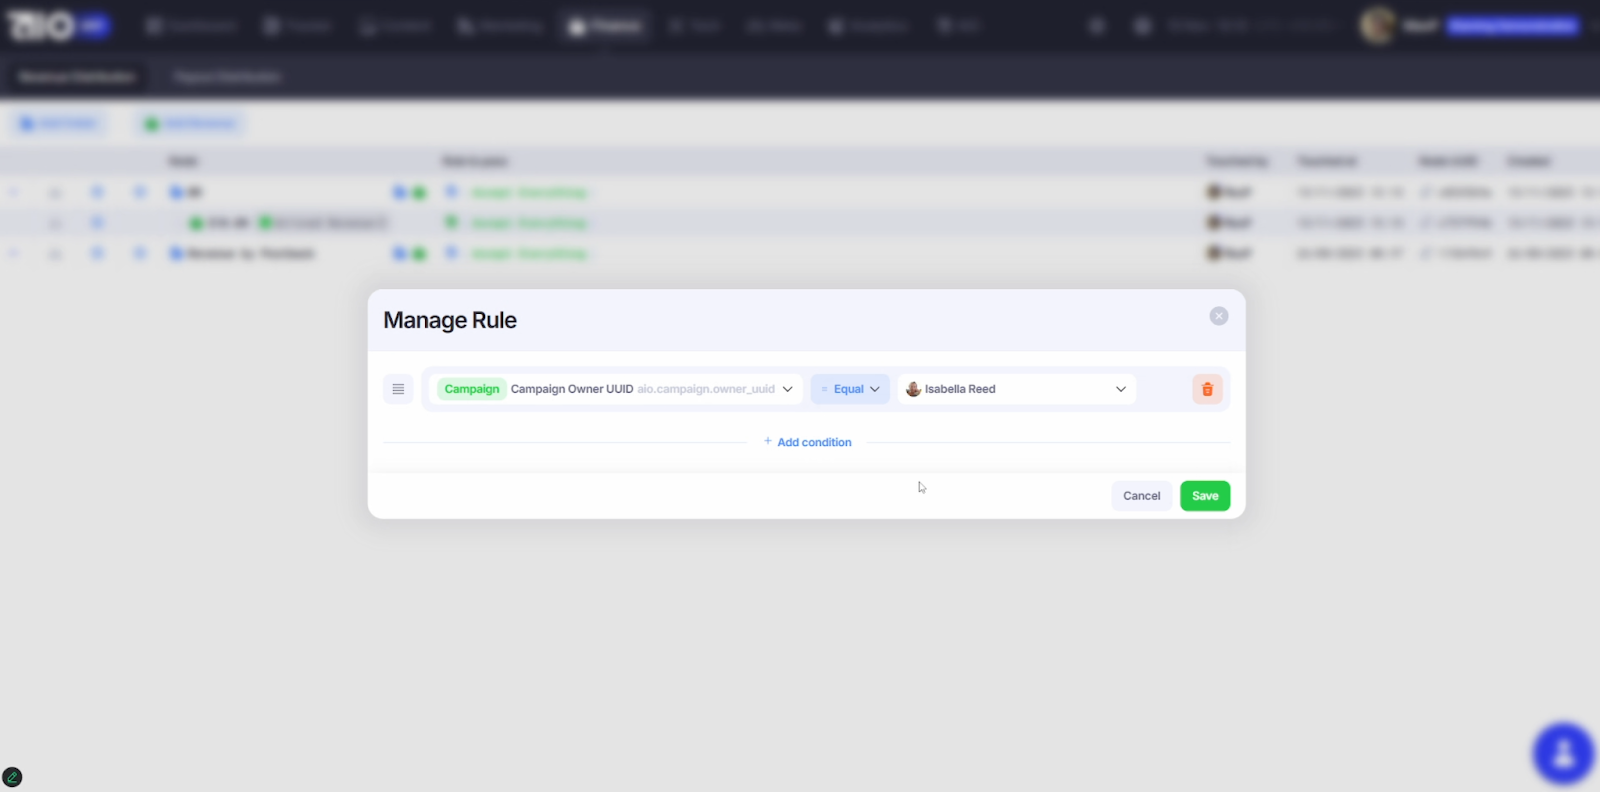This screenshot has height=792, width=1600.
Task: Click the app logo in the top-left
Action: pyautogui.click(x=42, y=26)
